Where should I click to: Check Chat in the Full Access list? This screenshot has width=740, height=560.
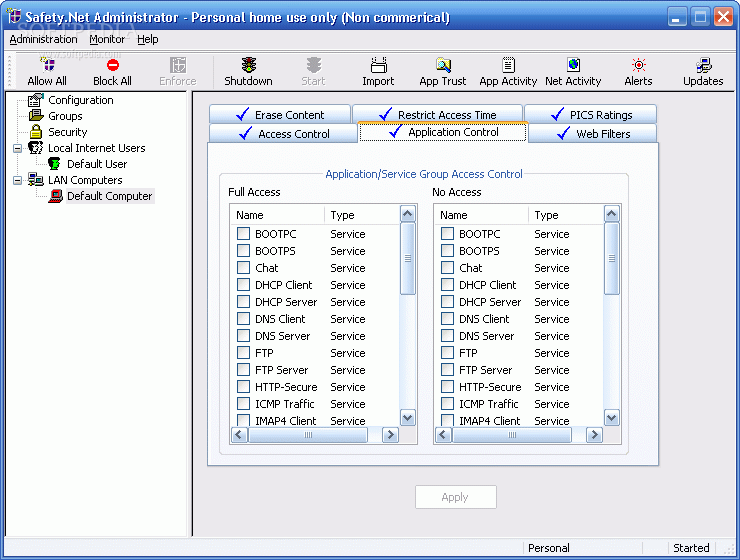coord(244,267)
